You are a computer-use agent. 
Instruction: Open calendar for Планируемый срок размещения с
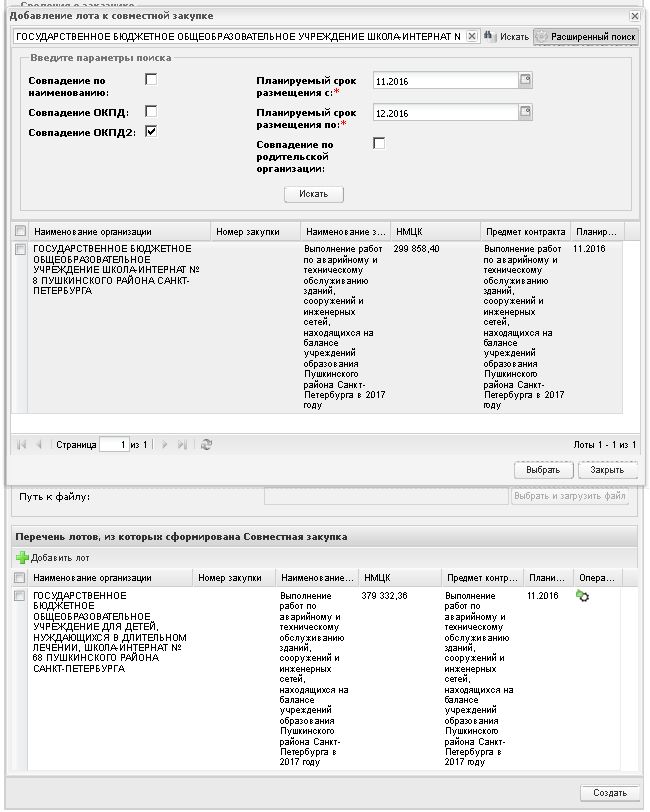click(525, 80)
